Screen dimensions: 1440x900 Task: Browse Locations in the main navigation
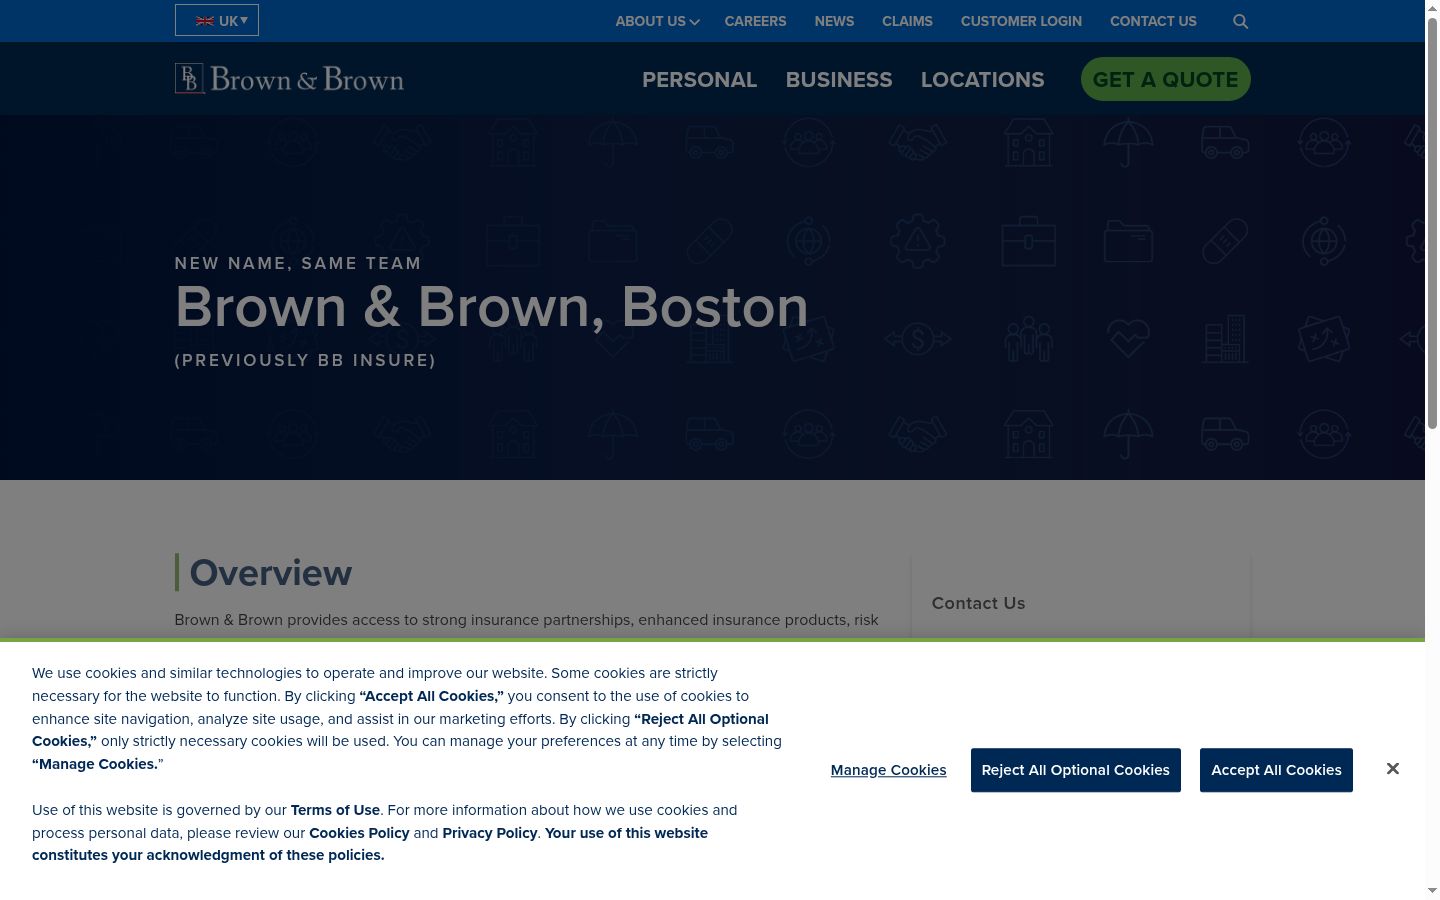click(982, 79)
